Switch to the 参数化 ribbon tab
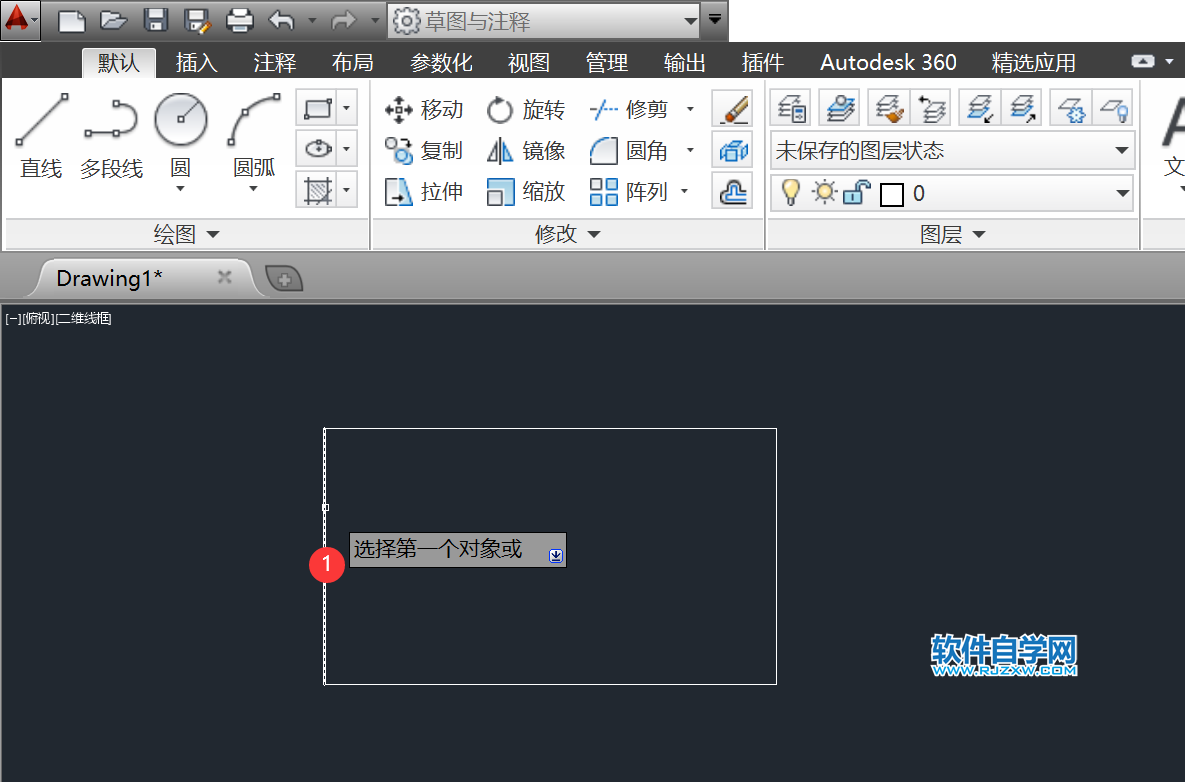Viewport: 1185px width, 782px height. (x=441, y=63)
